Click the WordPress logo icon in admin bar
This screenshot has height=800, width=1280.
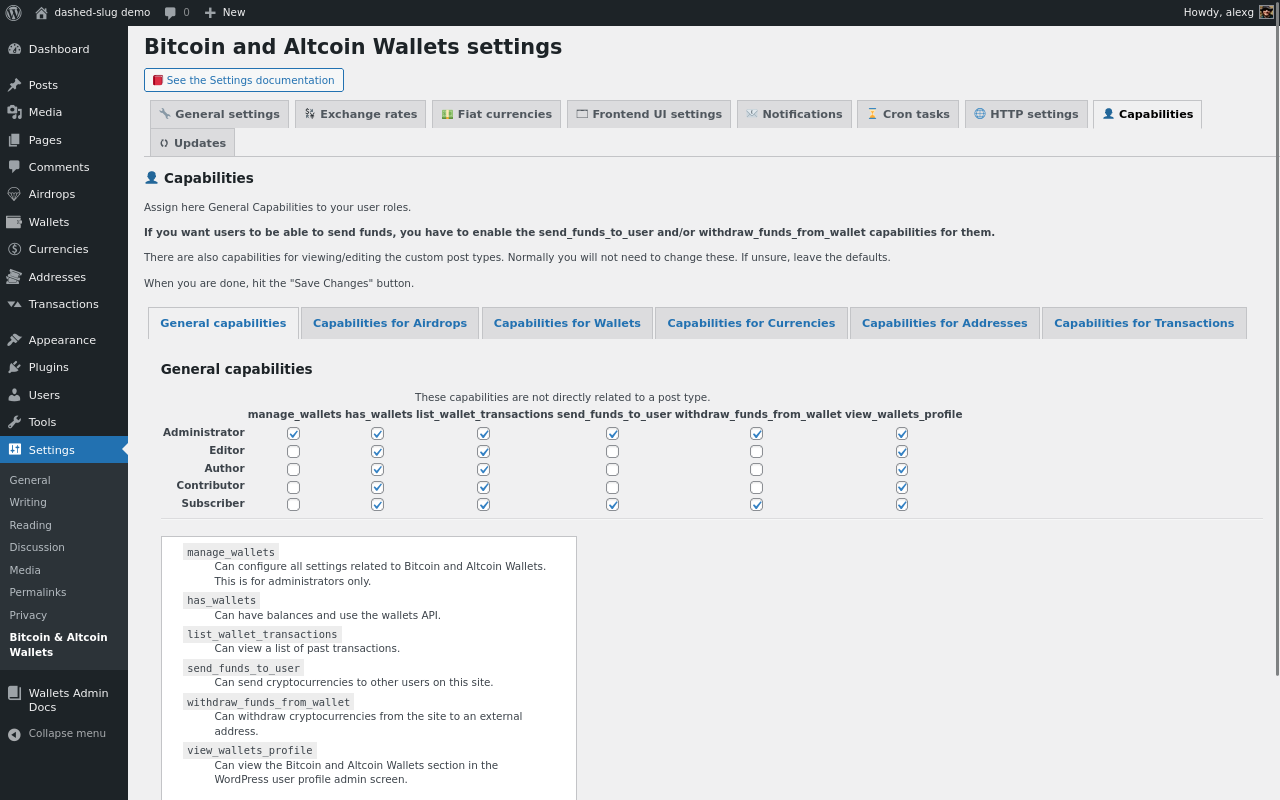[x=13, y=12]
